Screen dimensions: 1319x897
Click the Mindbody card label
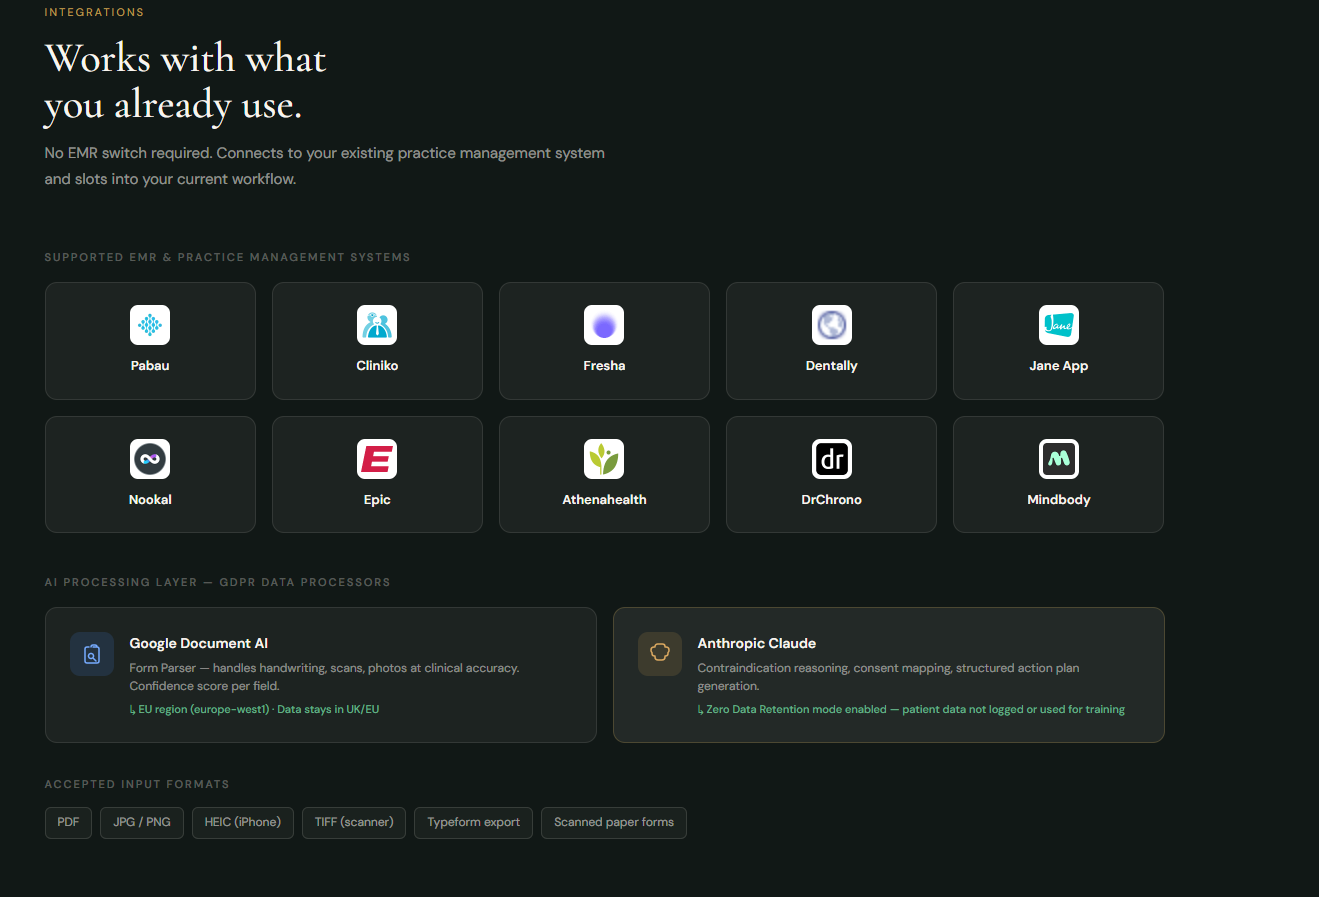1059,500
